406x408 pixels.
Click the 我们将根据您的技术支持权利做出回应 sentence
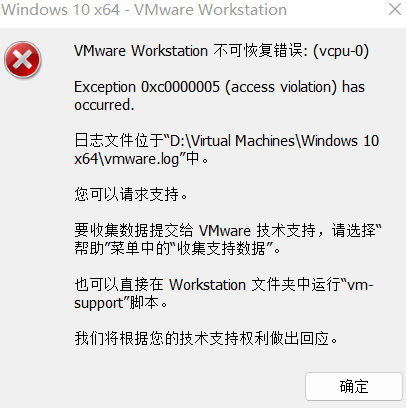pos(206,338)
